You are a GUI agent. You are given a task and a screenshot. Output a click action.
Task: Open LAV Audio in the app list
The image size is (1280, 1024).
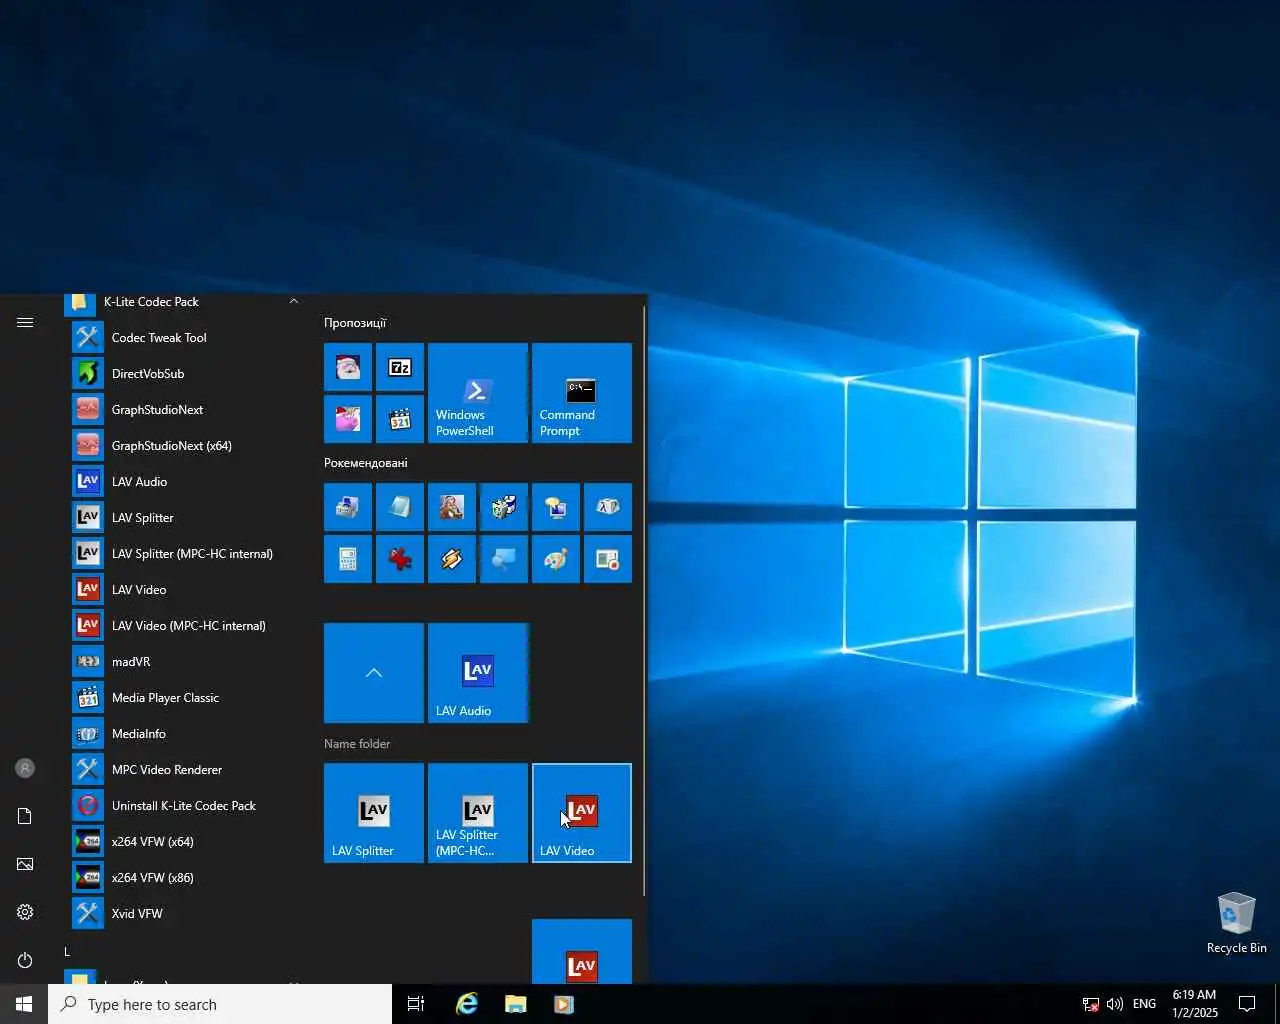182,482
